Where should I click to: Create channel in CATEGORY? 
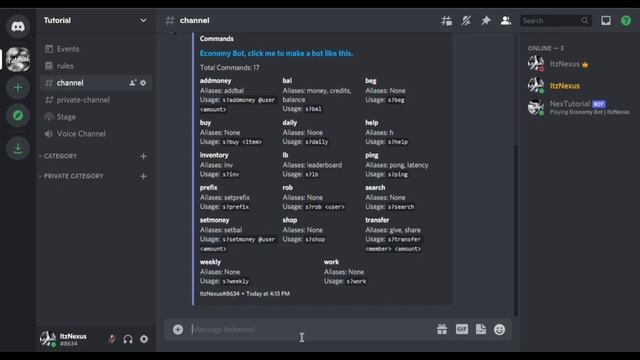[143, 156]
